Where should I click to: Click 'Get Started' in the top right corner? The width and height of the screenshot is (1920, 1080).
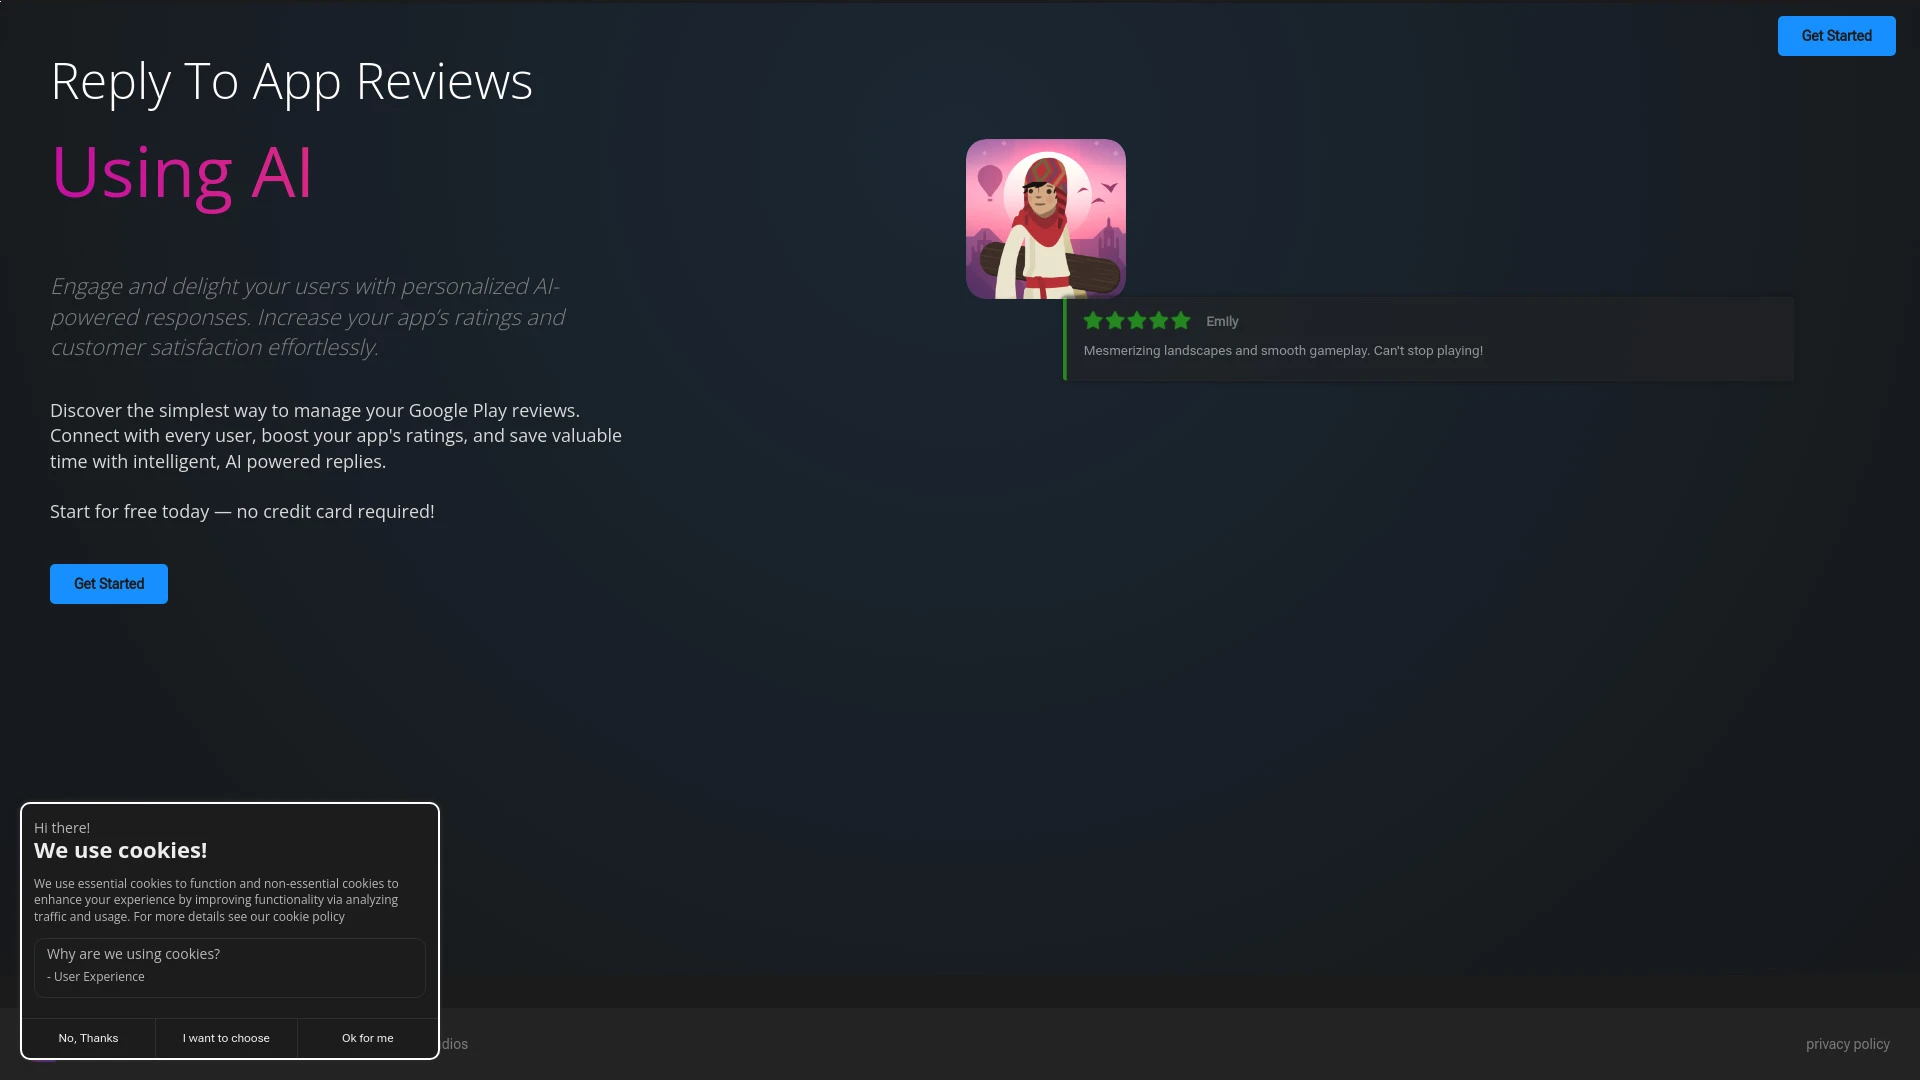pyautogui.click(x=1837, y=35)
